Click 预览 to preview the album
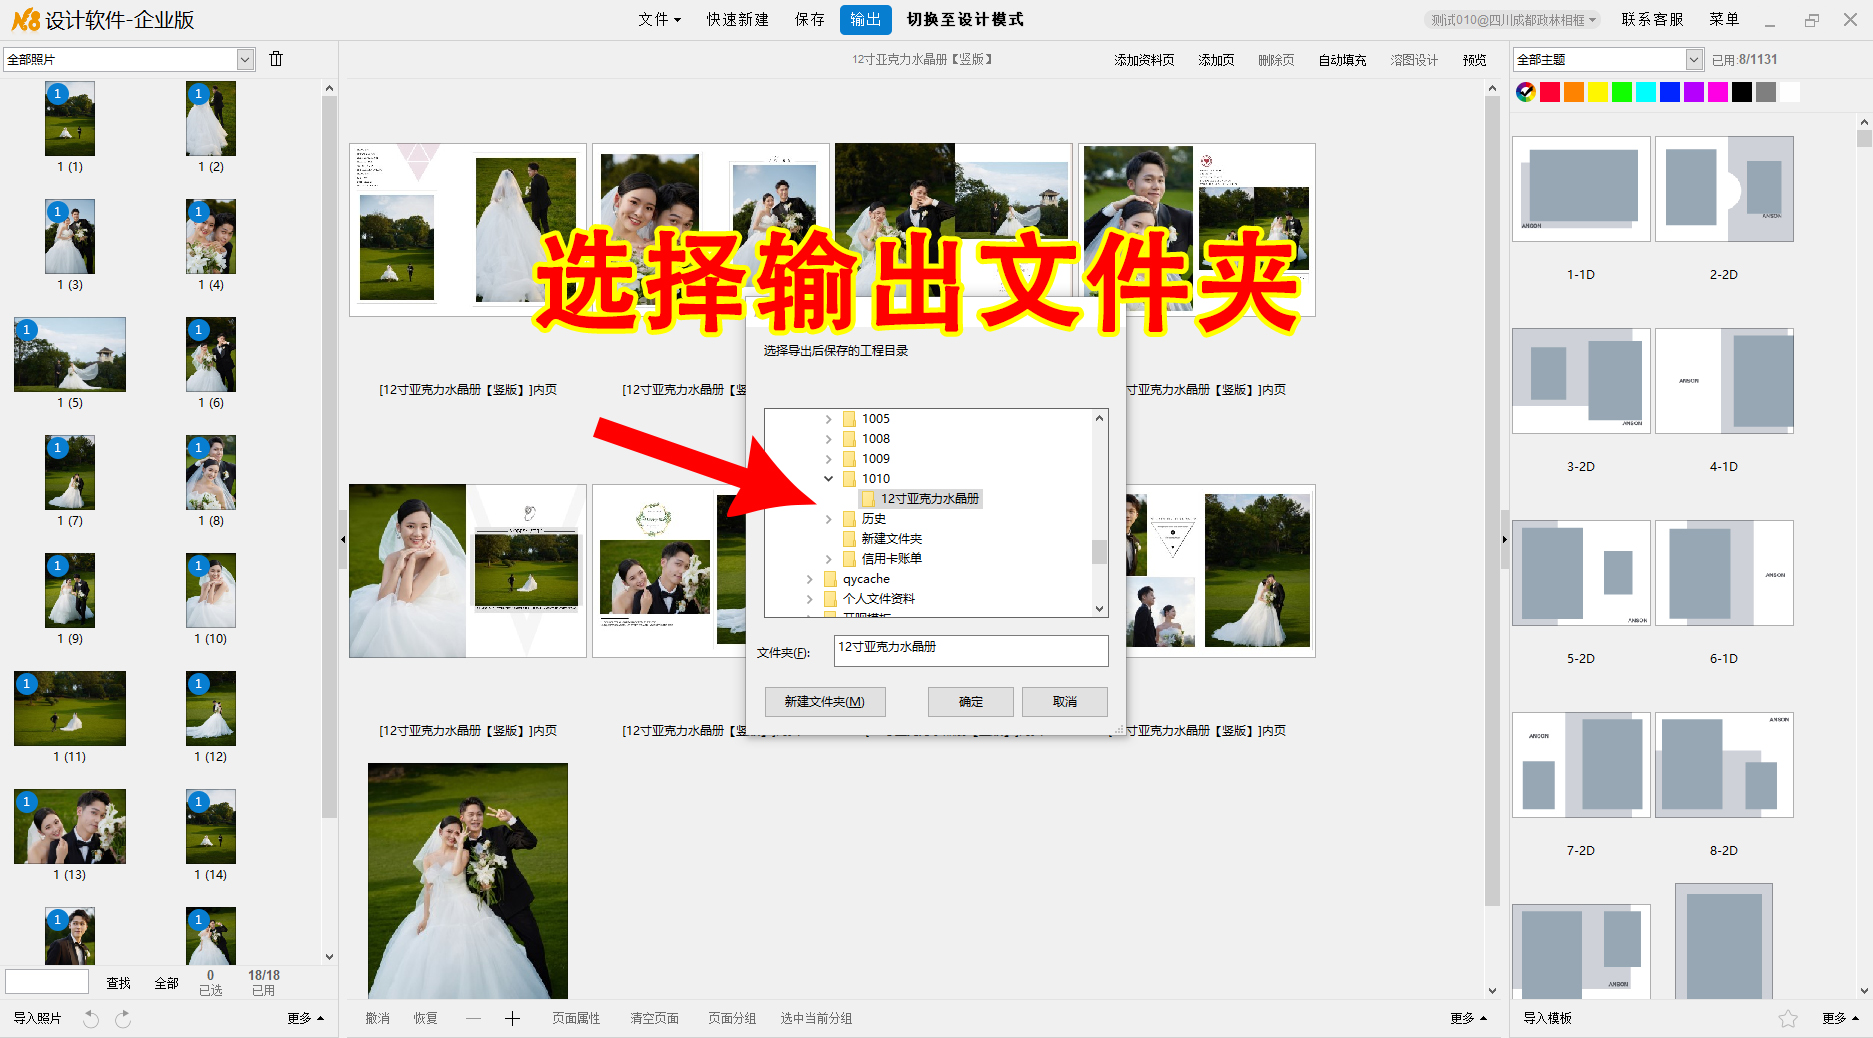This screenshot has width=1873, height=1038. coord(1475,60)
